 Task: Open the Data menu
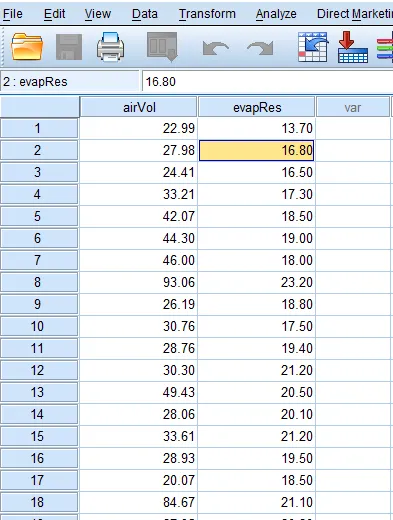(x=145, y=14)
